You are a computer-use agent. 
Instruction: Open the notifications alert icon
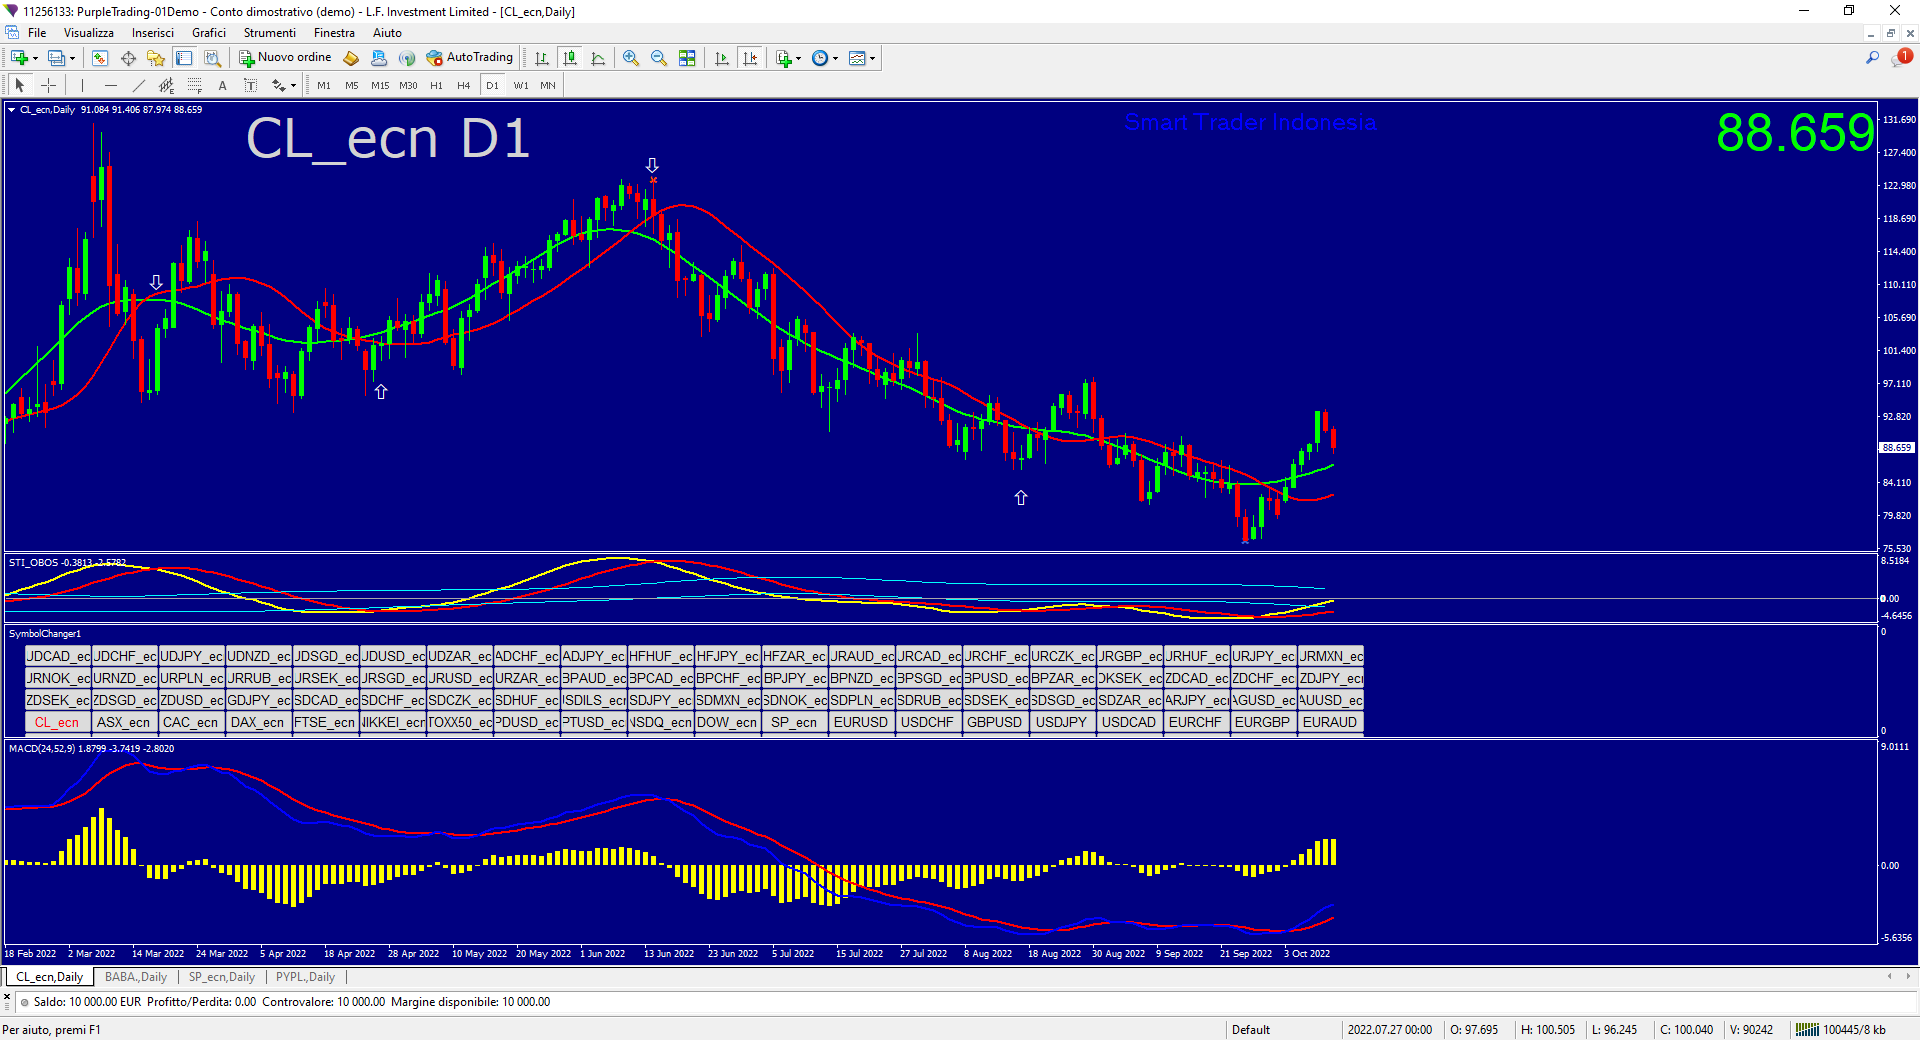(x=1902, y=58)
